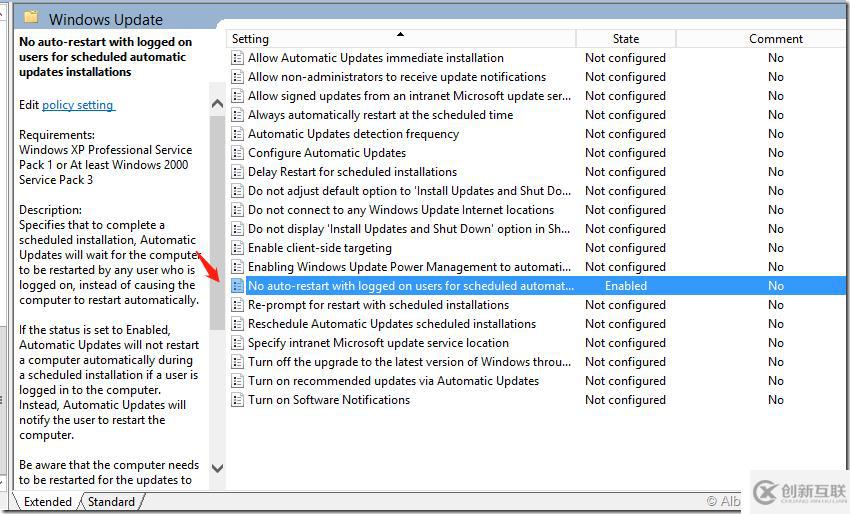The height and width of the screenshot is (514, 850).
Task: Click the description pane scrollbar thumb
Action: pos(217,222)
